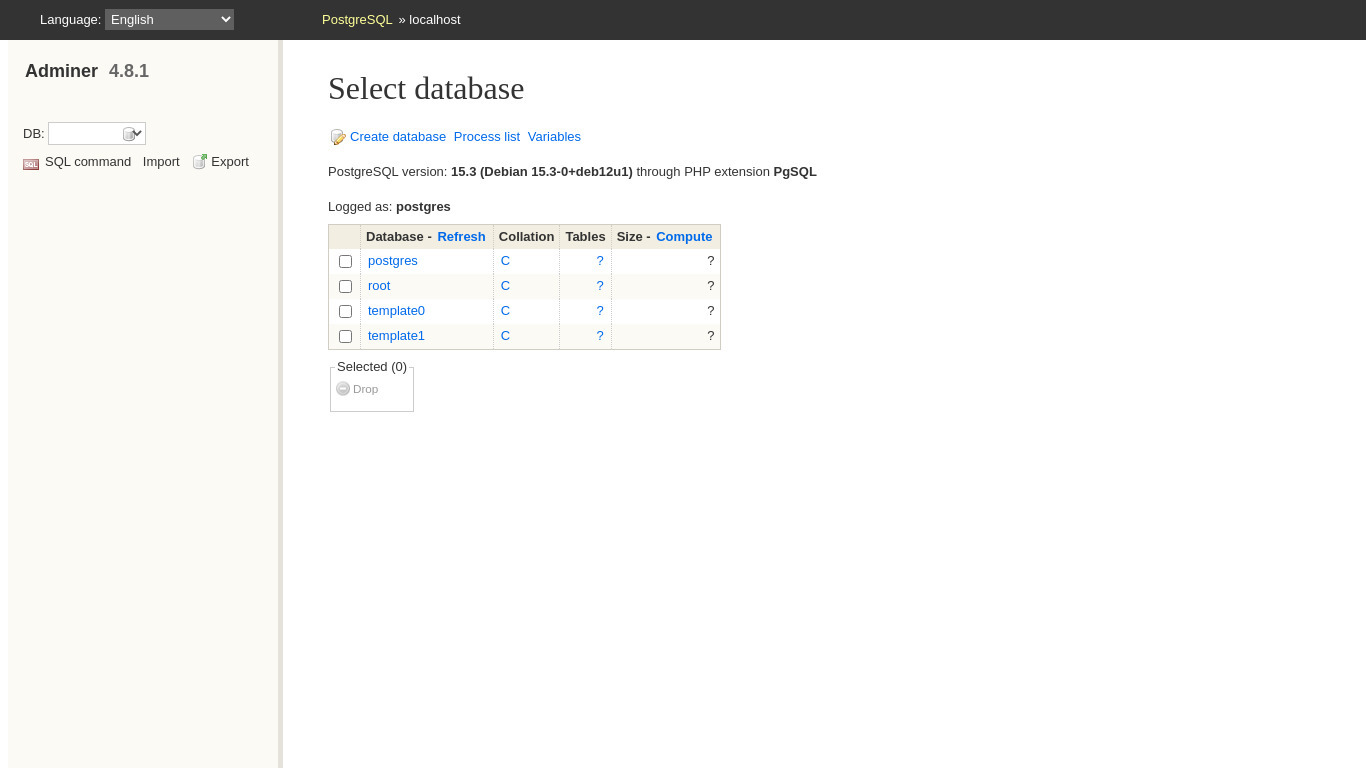Image resolution: width=1366 pixels, height=768 pixels.
Task: Enable the template1 database checkbox
Action: coord(345,336)
